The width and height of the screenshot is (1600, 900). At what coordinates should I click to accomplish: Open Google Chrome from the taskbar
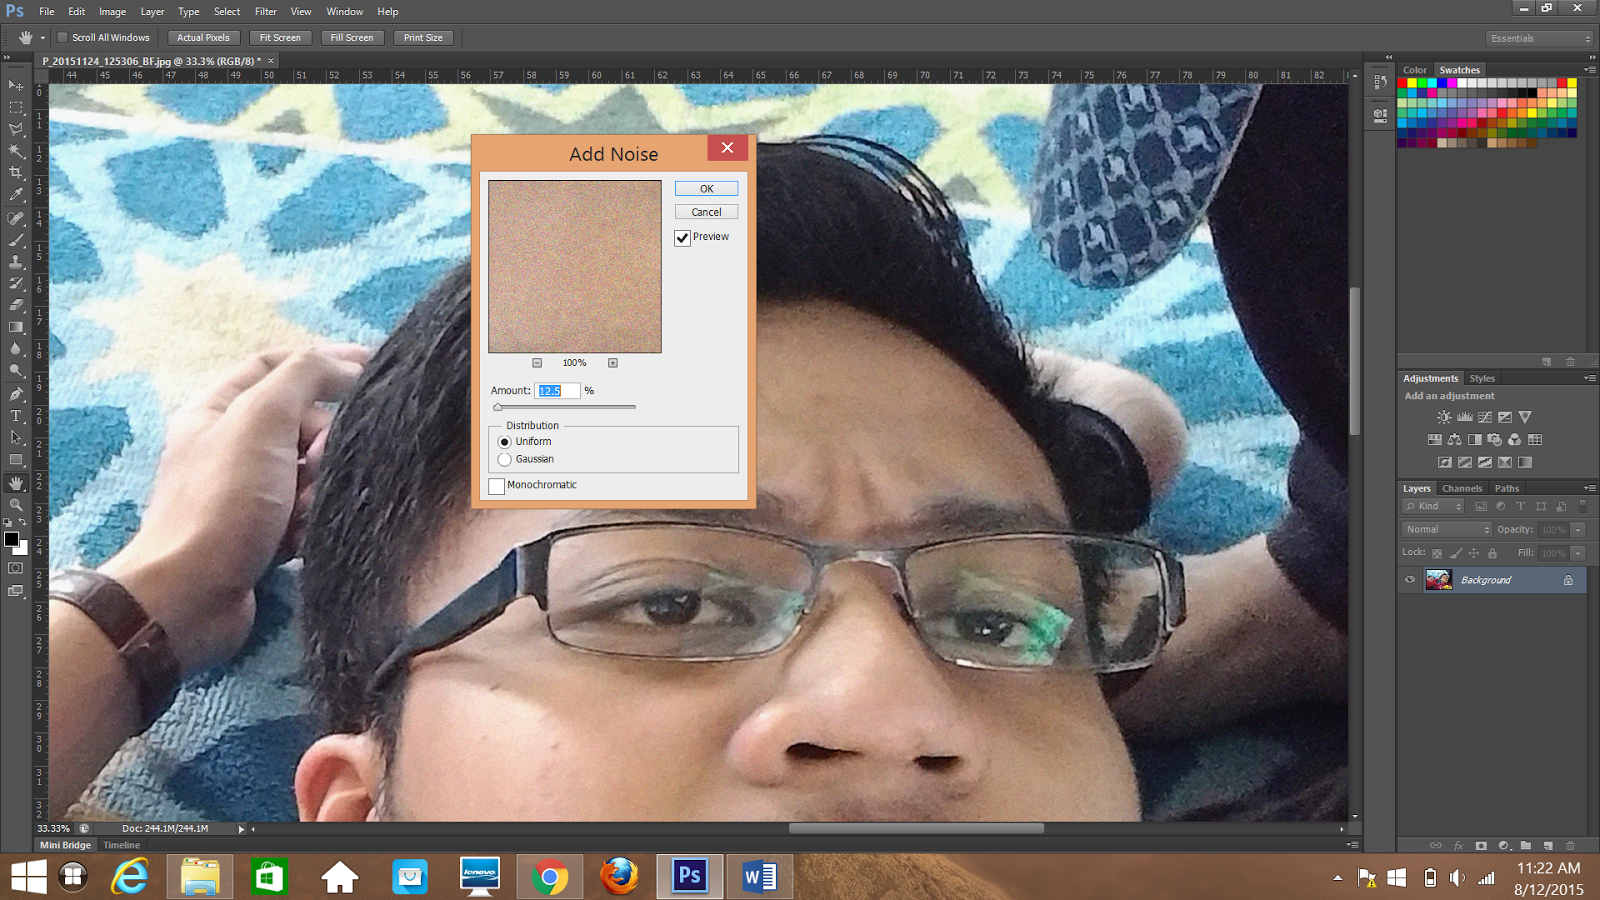(549, 877)
